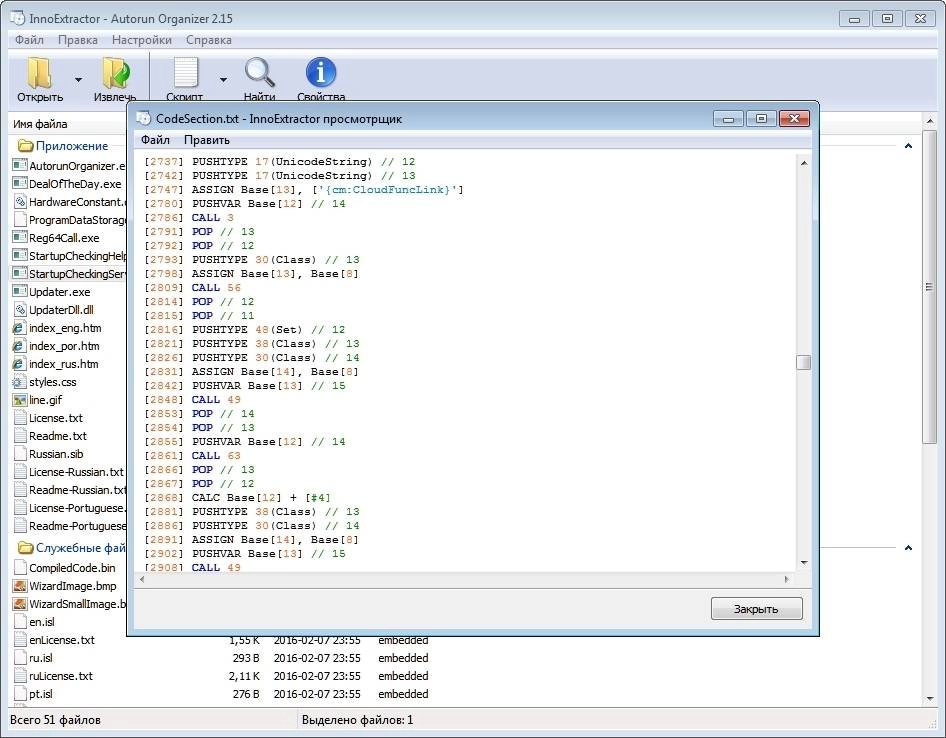Click the Закрыть button in viewer
This screenshot has width=946, height=738.
[x=757, y=608]
